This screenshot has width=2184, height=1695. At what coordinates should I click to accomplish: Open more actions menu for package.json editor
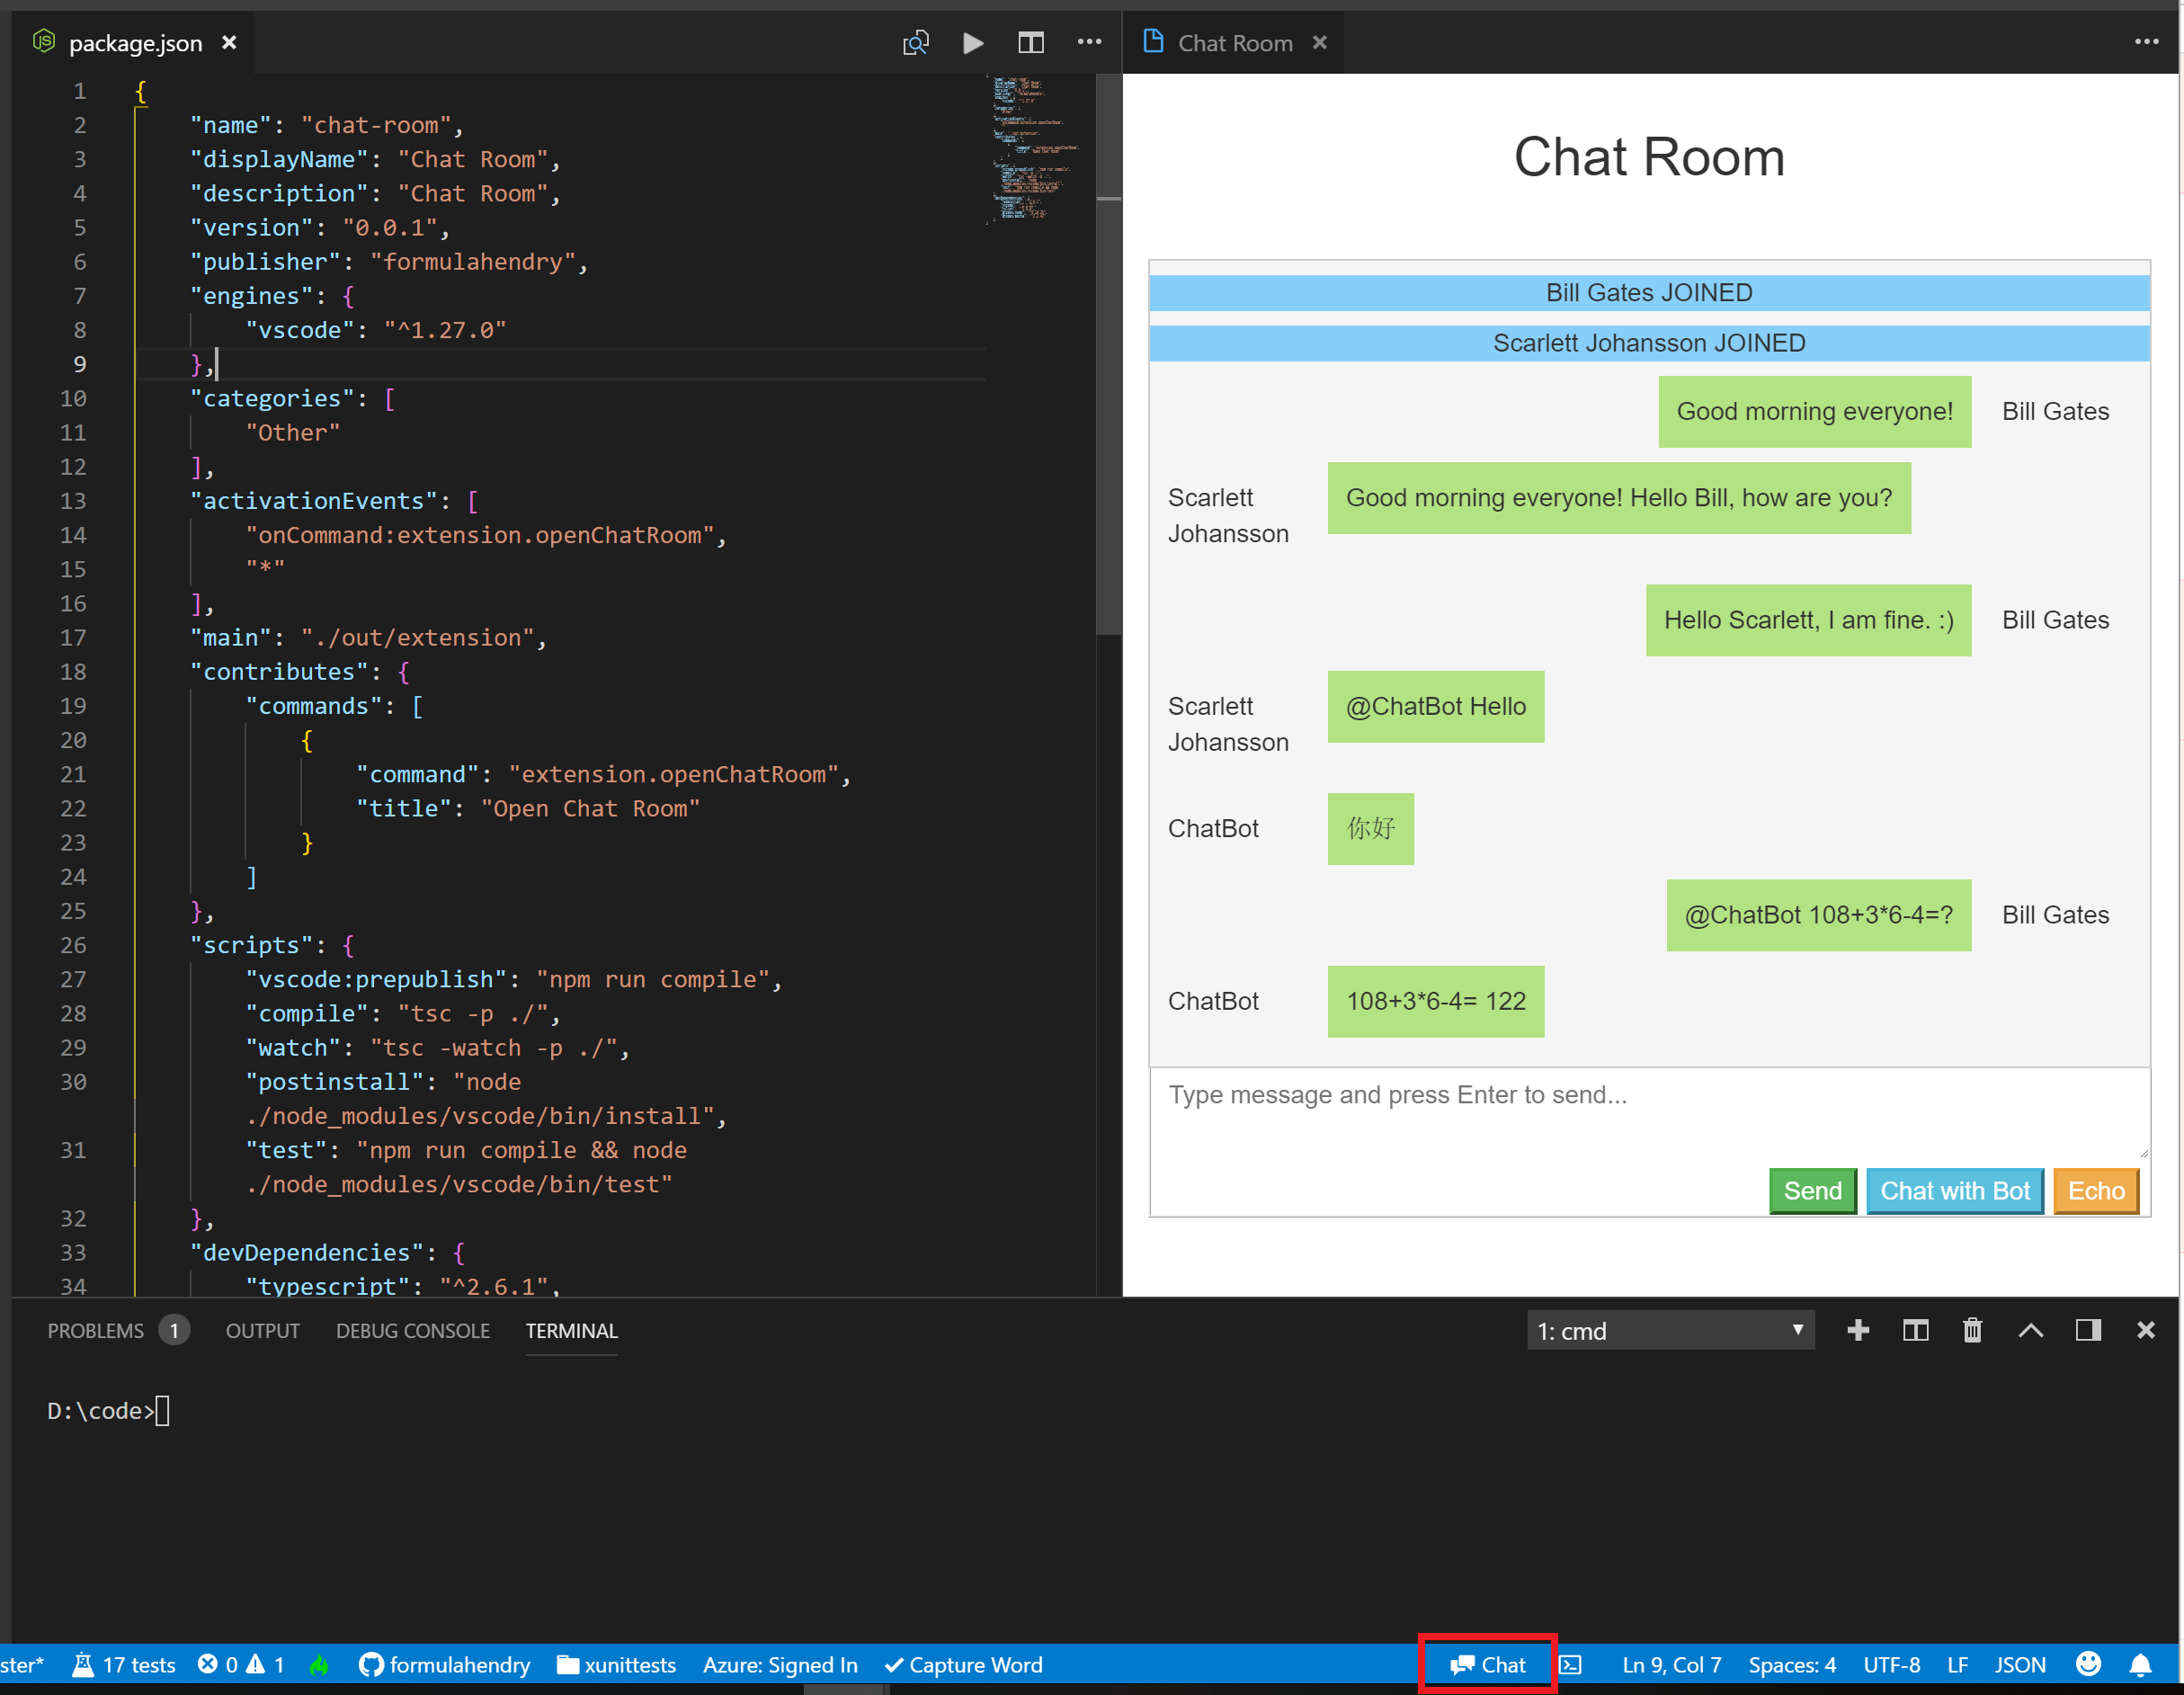point(1088,43)
